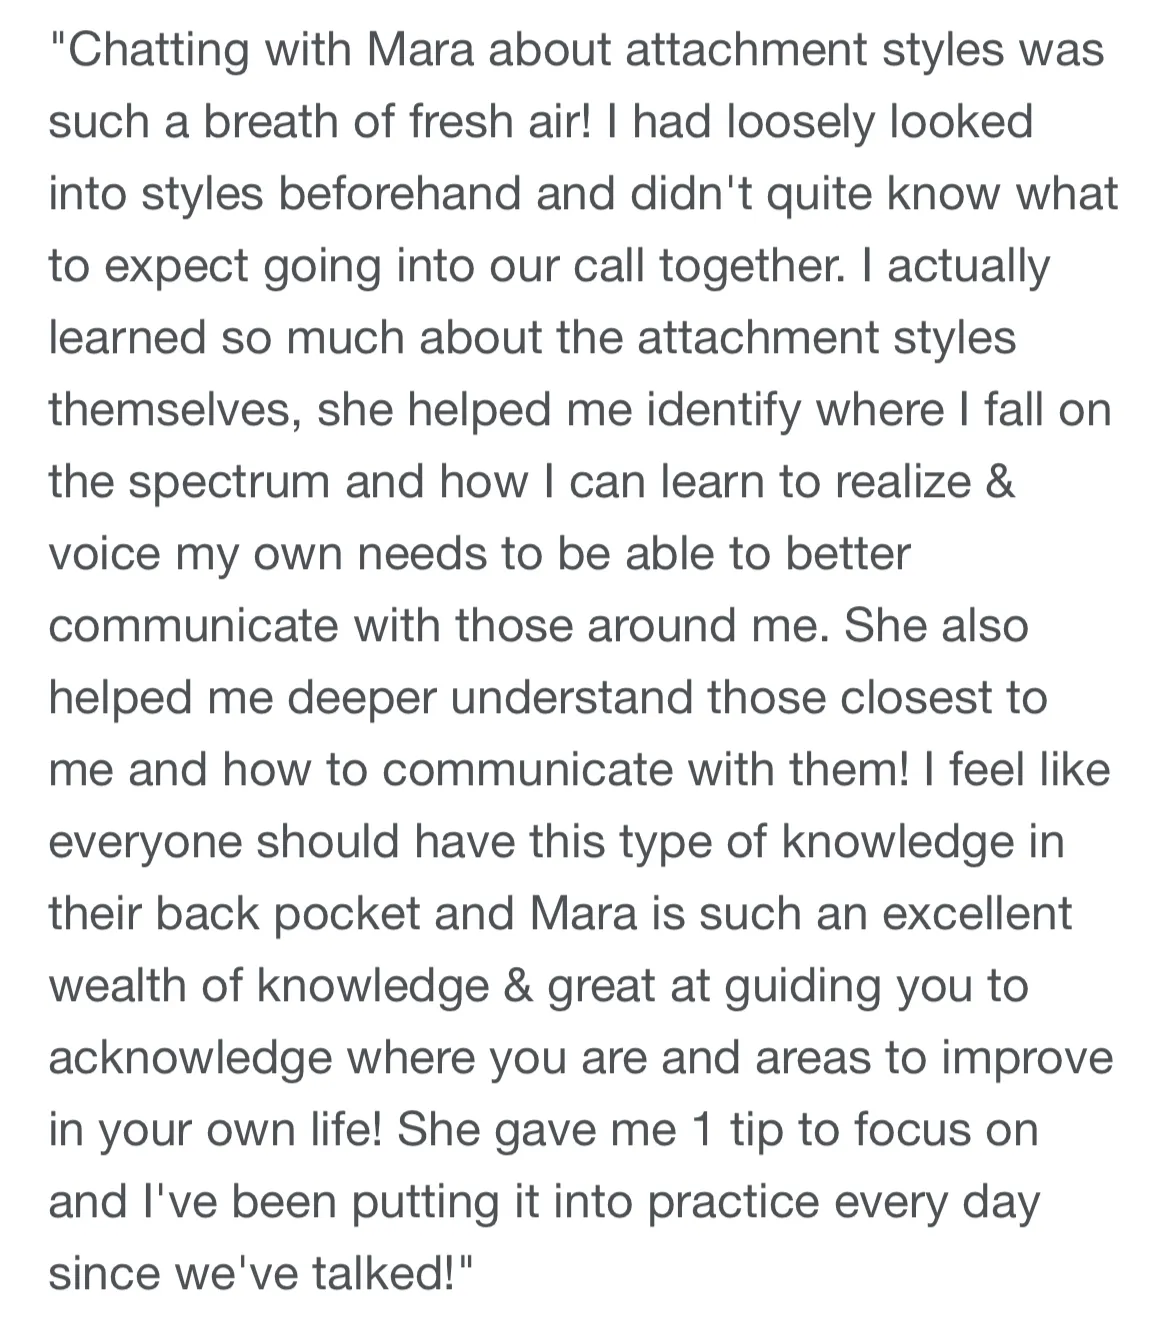Click the word "Chatting" at the testimonial start

(x=158, y=52)
